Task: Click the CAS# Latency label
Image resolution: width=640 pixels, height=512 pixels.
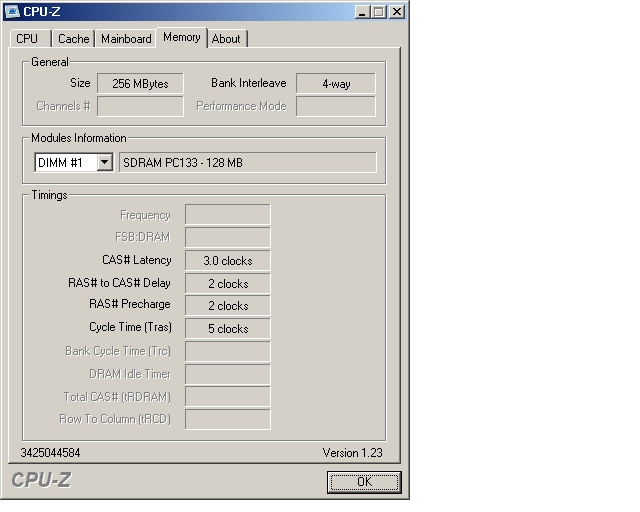Action: pyautogui.click(x=137, y=260)
